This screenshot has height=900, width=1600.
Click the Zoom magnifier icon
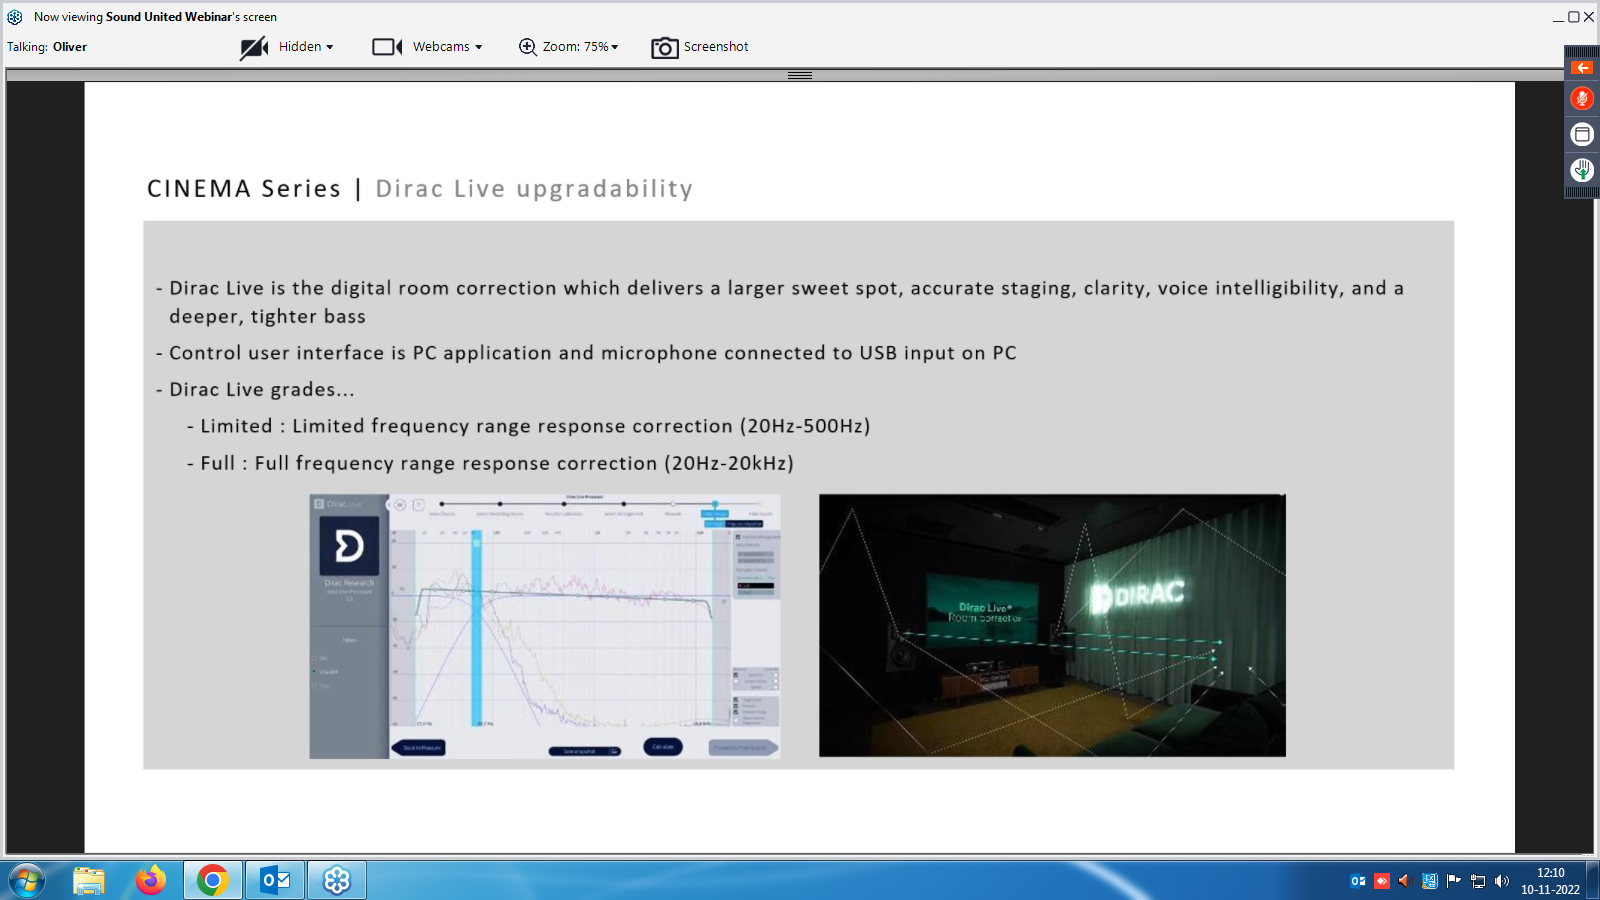pyautogui.click(x=527, y=47)
